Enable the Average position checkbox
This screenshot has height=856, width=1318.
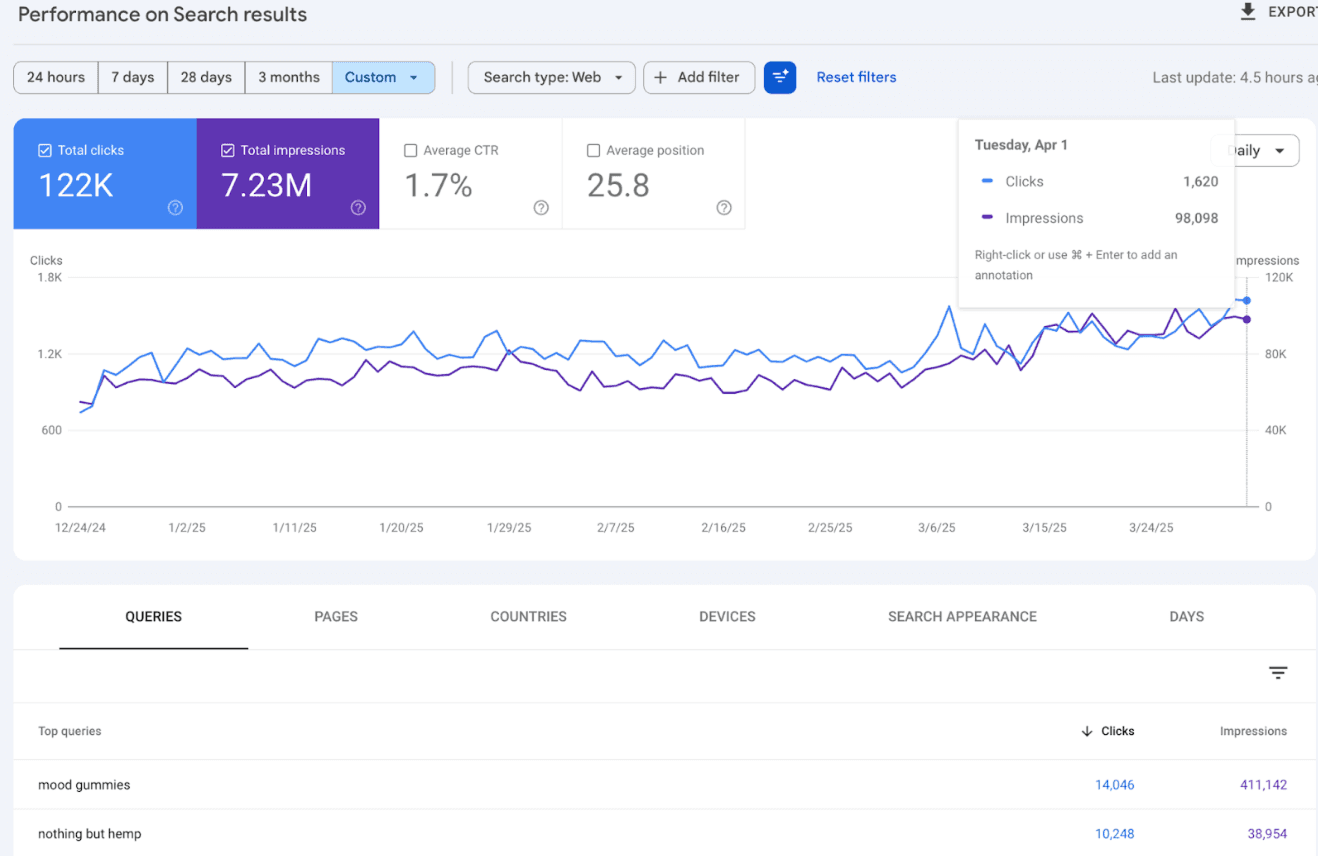[594, 151]
